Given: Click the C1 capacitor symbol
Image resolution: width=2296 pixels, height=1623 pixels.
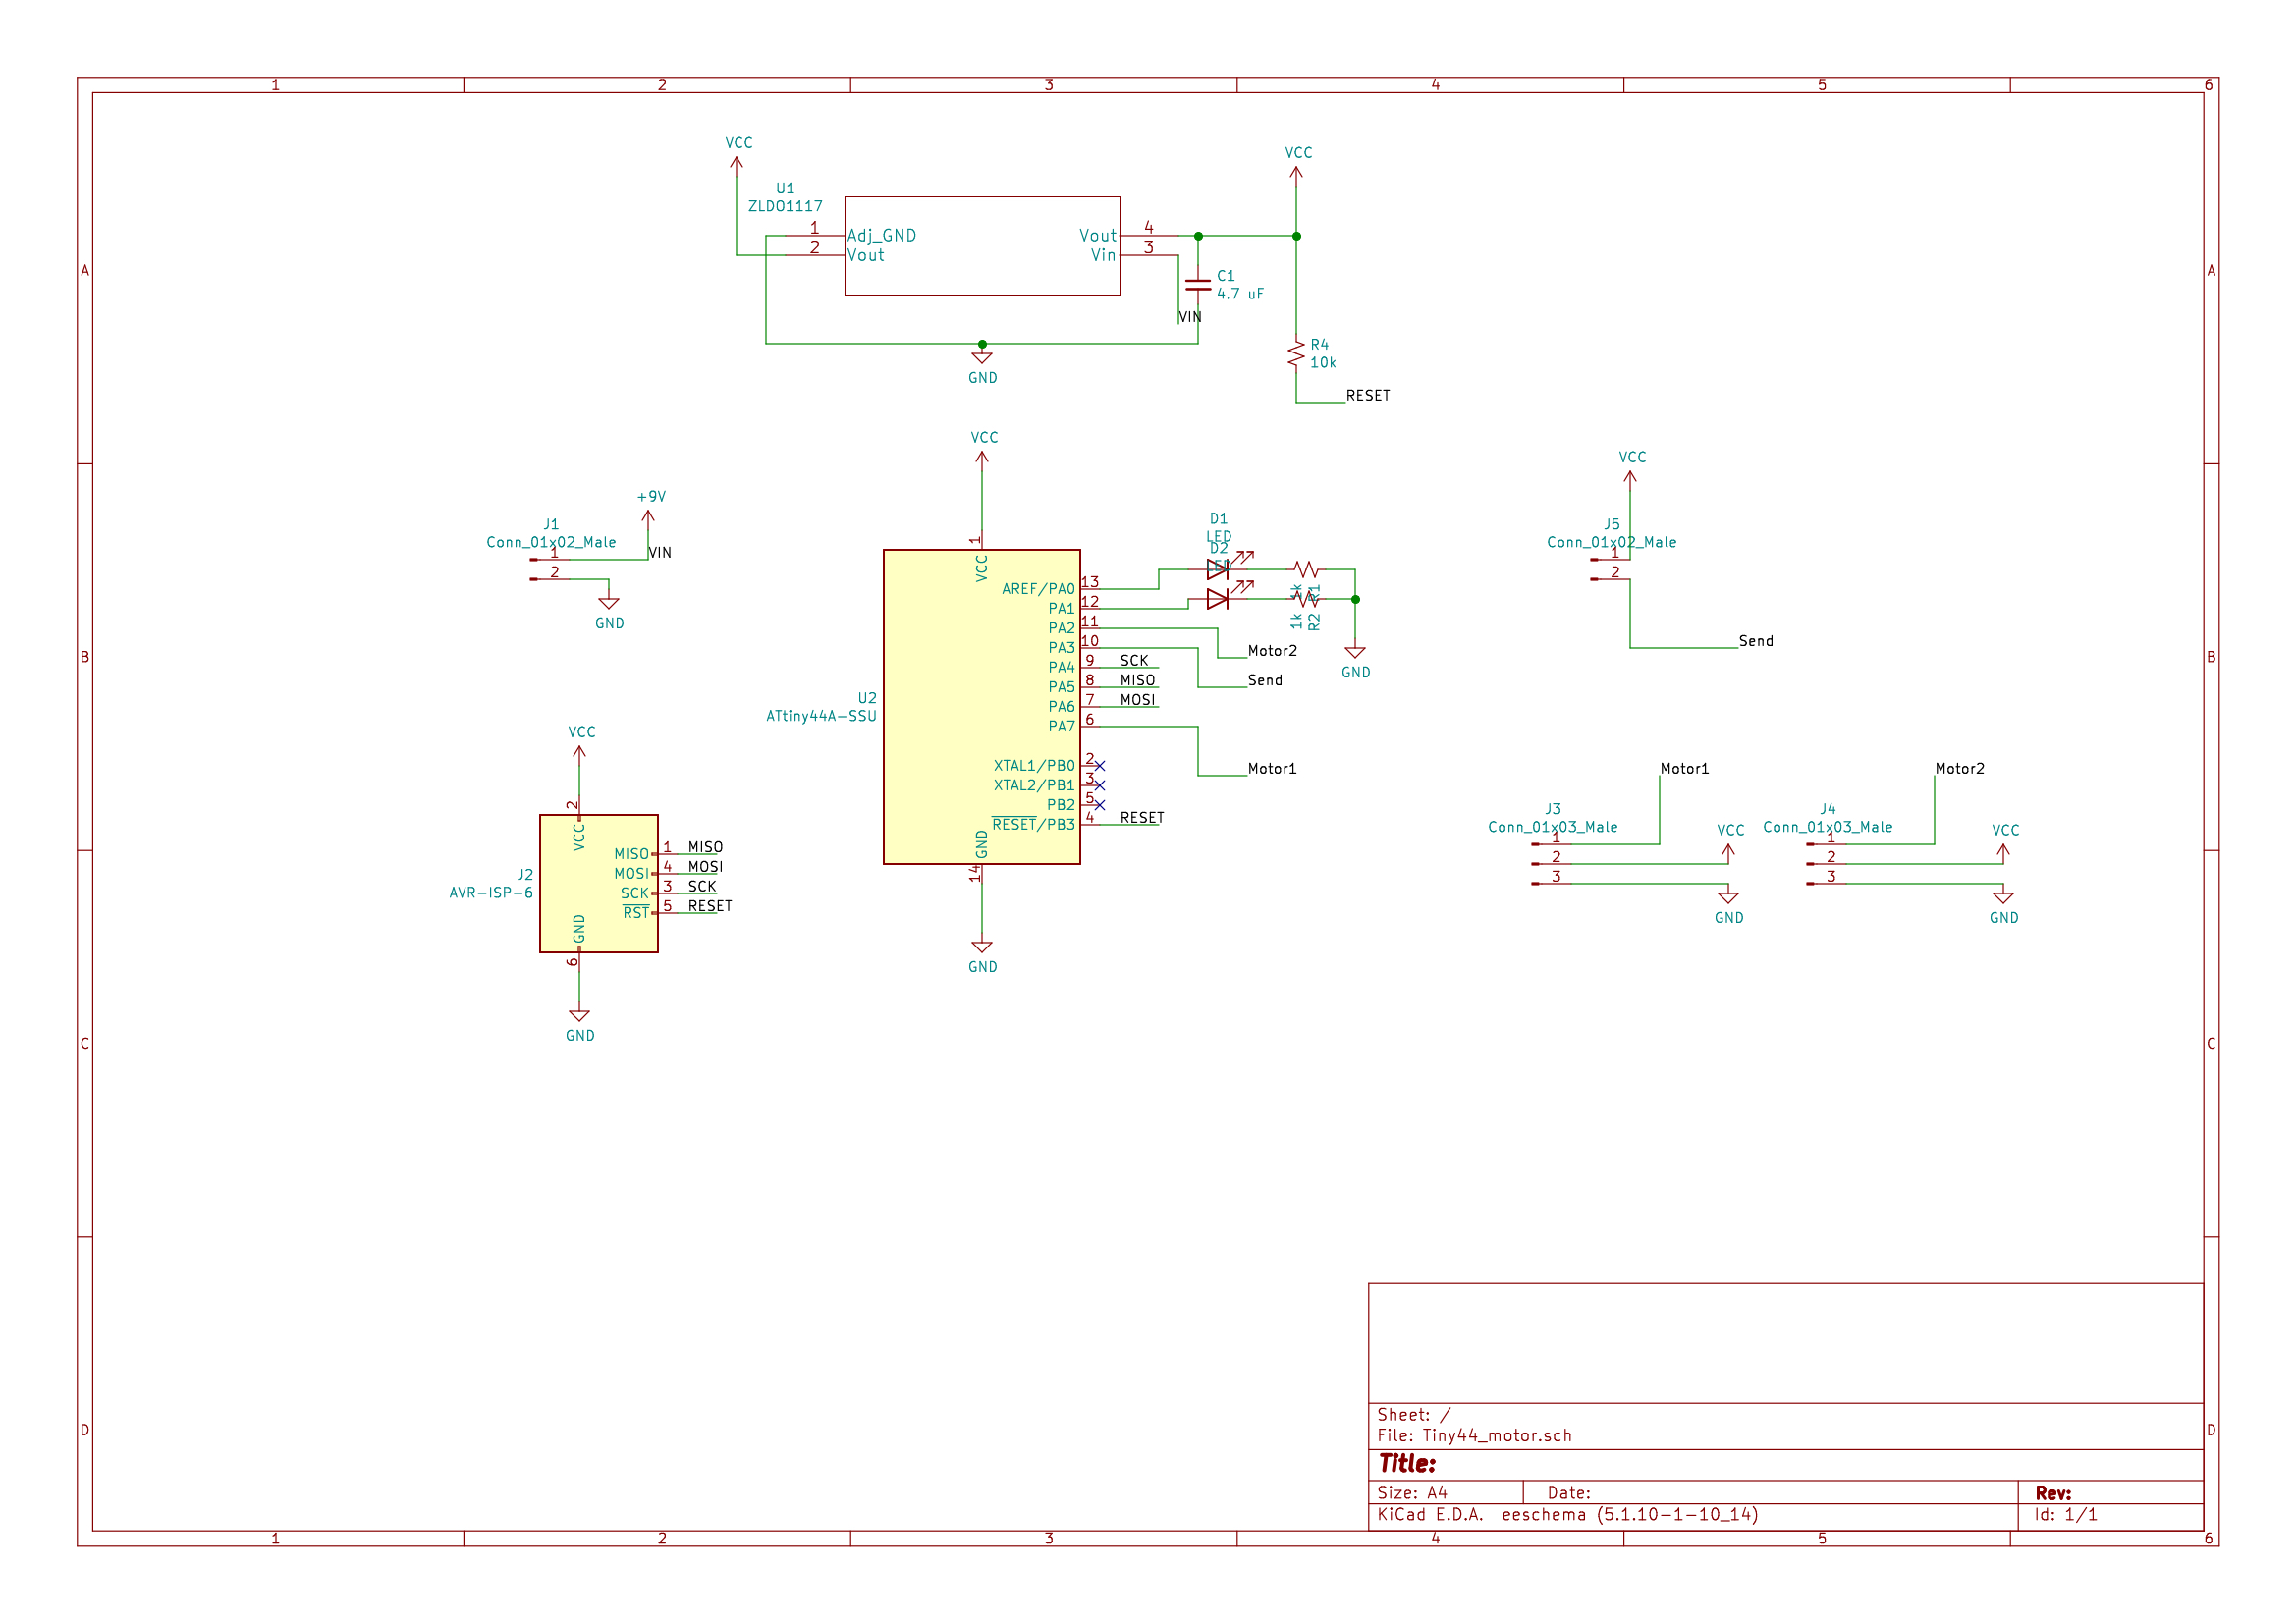Looking at the screenshot, I should 1198,285.
